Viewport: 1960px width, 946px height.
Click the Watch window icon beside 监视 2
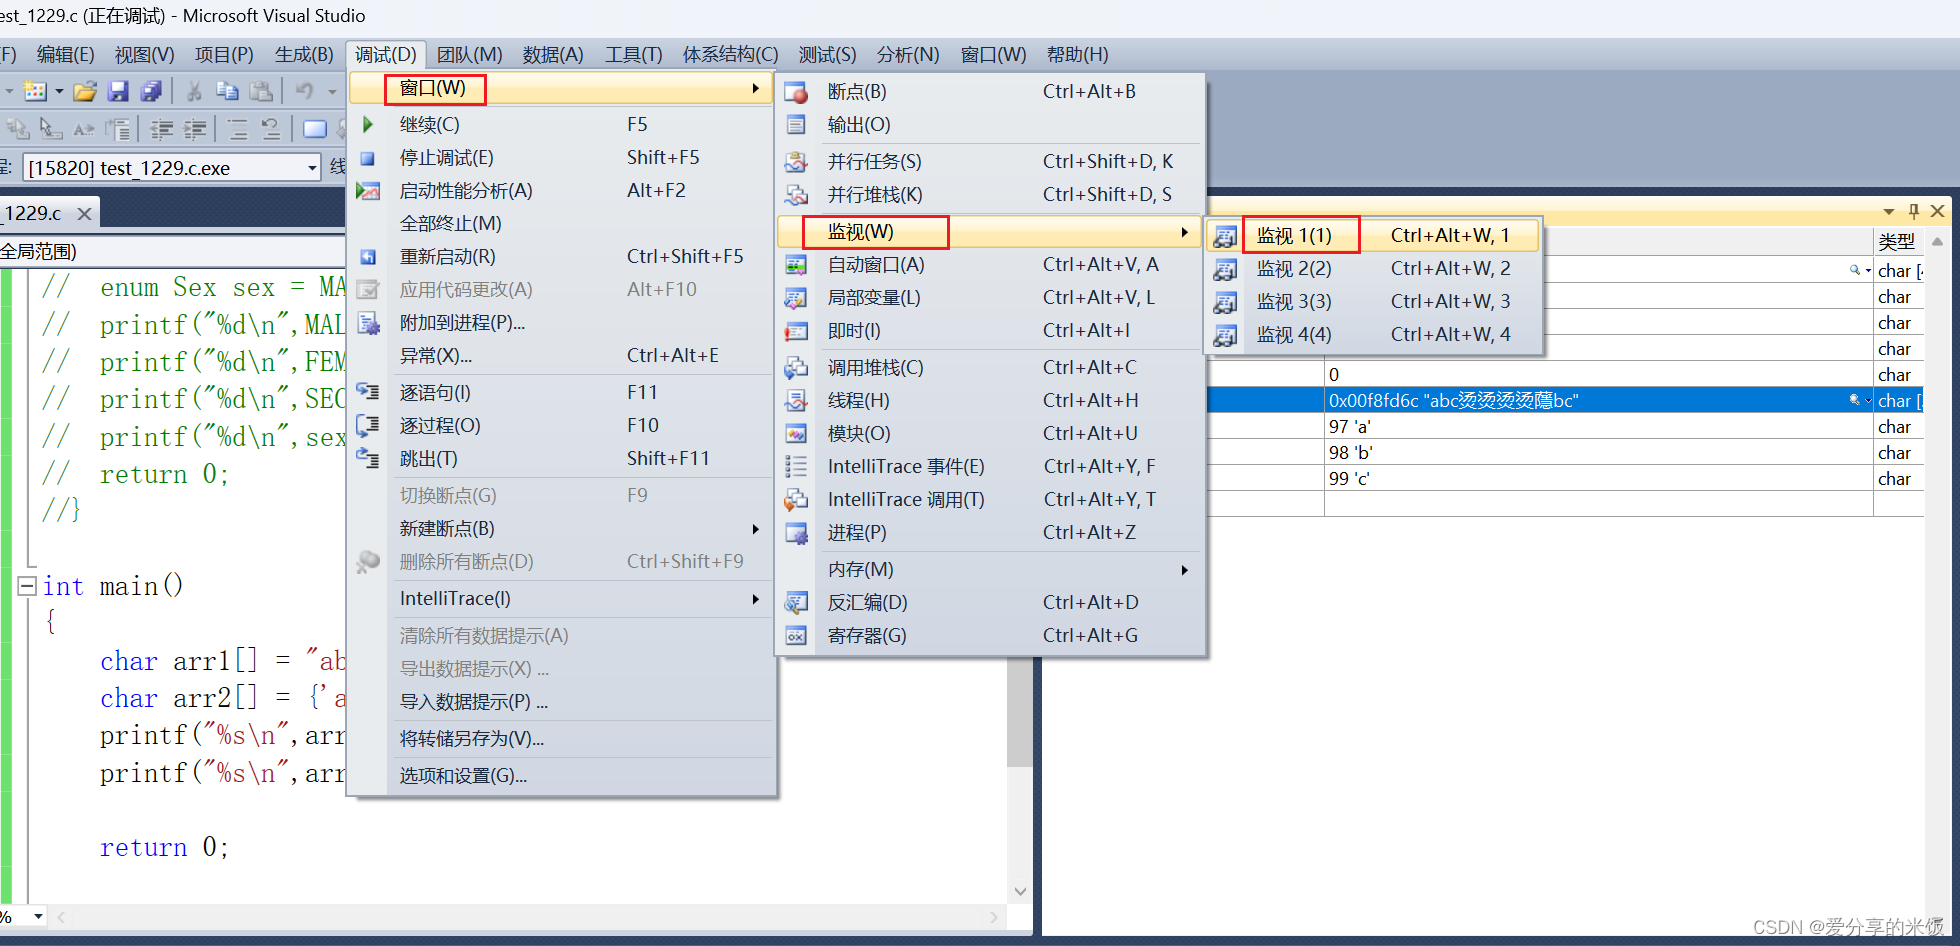pyautogui.click(x=1225, y=269)
